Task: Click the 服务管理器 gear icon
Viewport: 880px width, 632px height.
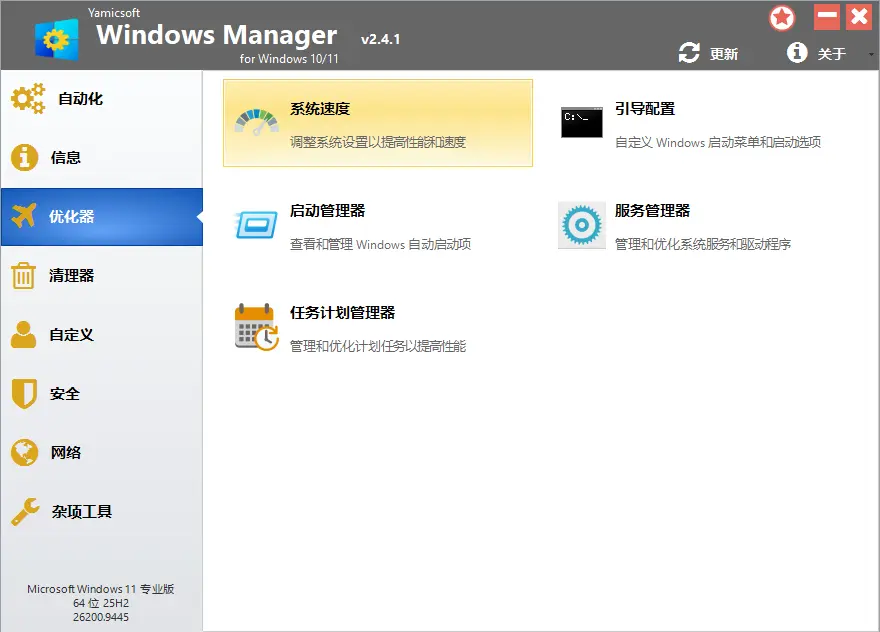Action: click(x=582, y=225)
